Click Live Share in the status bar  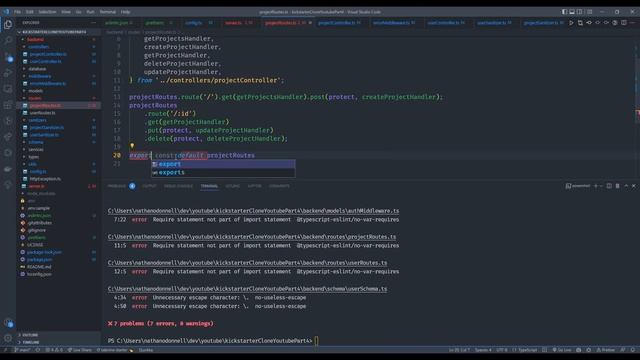pyautogui.click(x=80, y=350)
